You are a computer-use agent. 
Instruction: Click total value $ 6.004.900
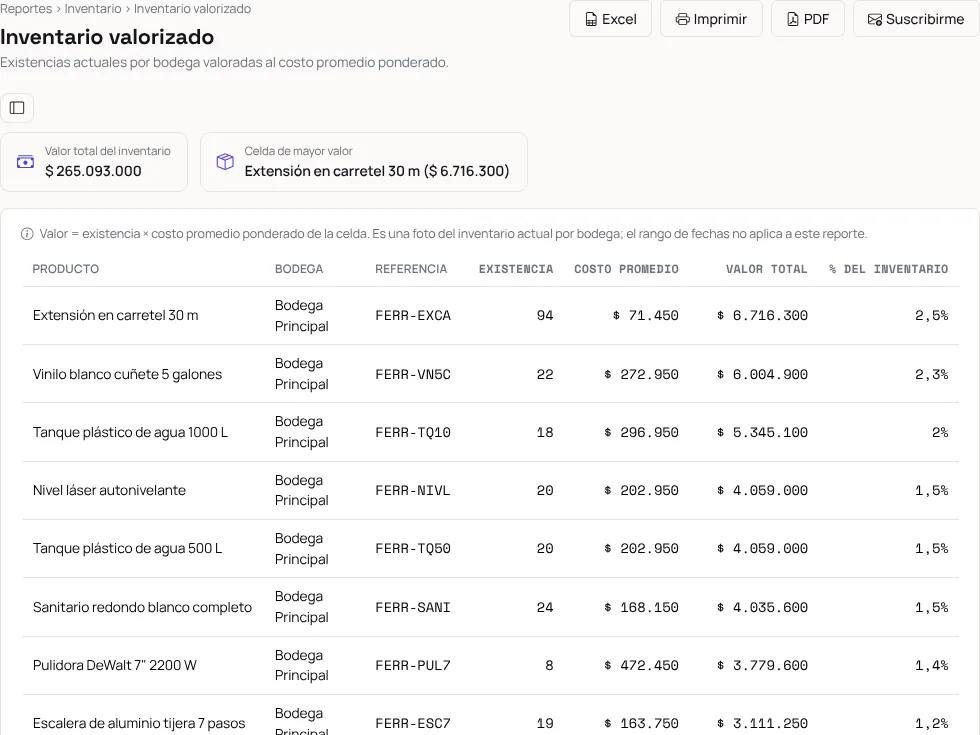tap(762, 374)
